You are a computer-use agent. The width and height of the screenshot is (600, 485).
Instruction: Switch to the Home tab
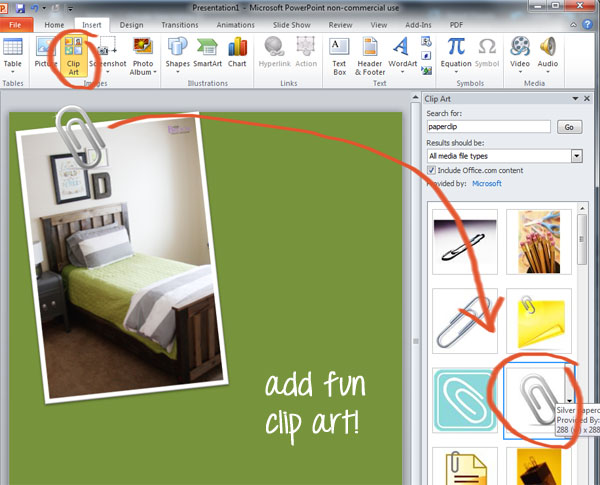coord(54,25)
